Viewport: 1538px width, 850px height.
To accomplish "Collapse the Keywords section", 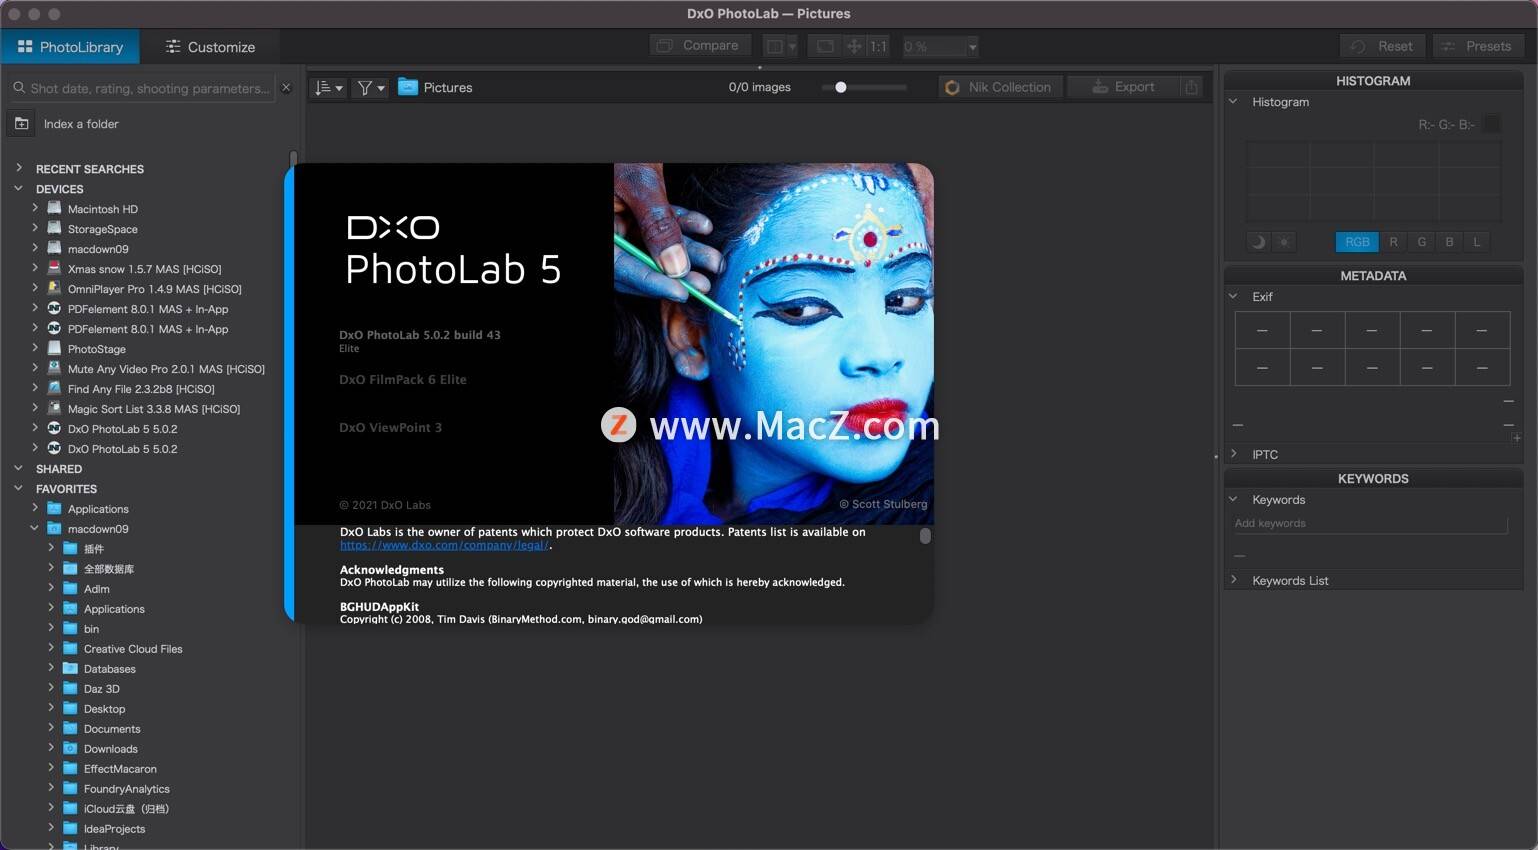I will pyautogui.click(x=1233, y=499).
